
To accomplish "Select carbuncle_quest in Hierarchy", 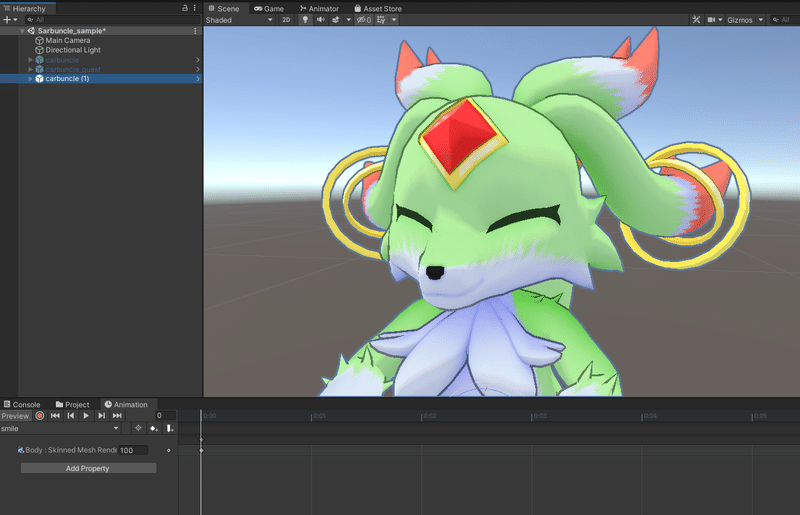I will coord(68,69).
